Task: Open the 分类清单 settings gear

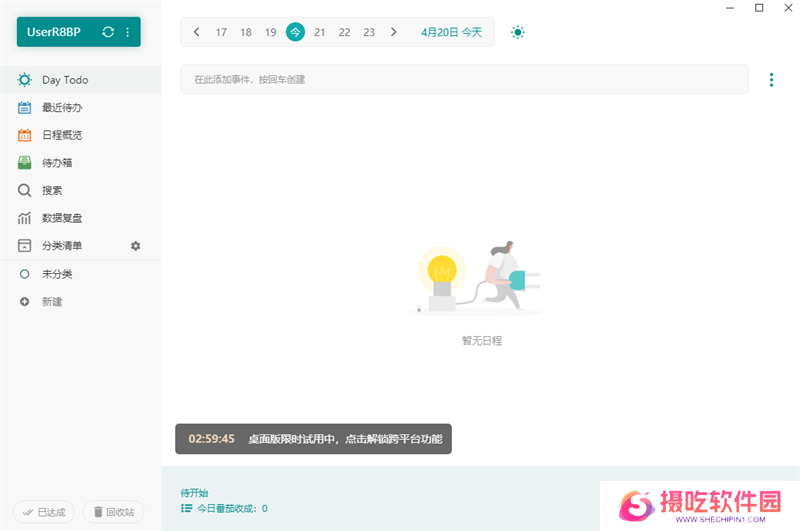Action: pyautogui.click(x=136, y=246)
